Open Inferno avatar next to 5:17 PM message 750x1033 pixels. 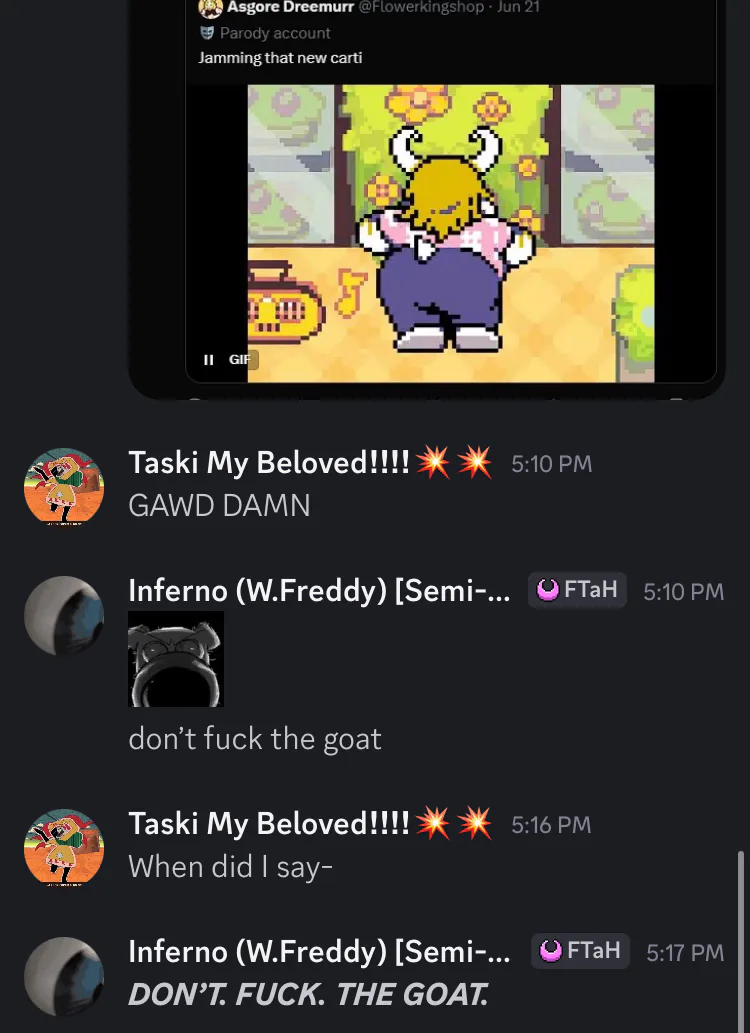point(64,976)
